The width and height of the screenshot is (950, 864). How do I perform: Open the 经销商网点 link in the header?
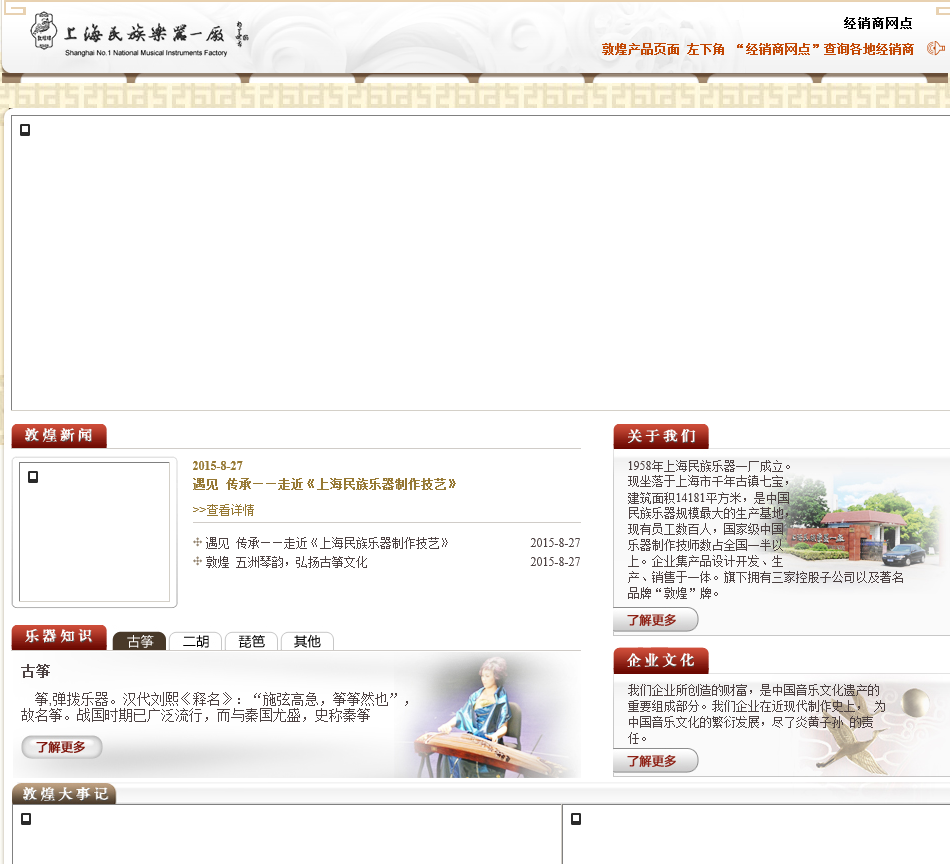[x=877, y=24]
